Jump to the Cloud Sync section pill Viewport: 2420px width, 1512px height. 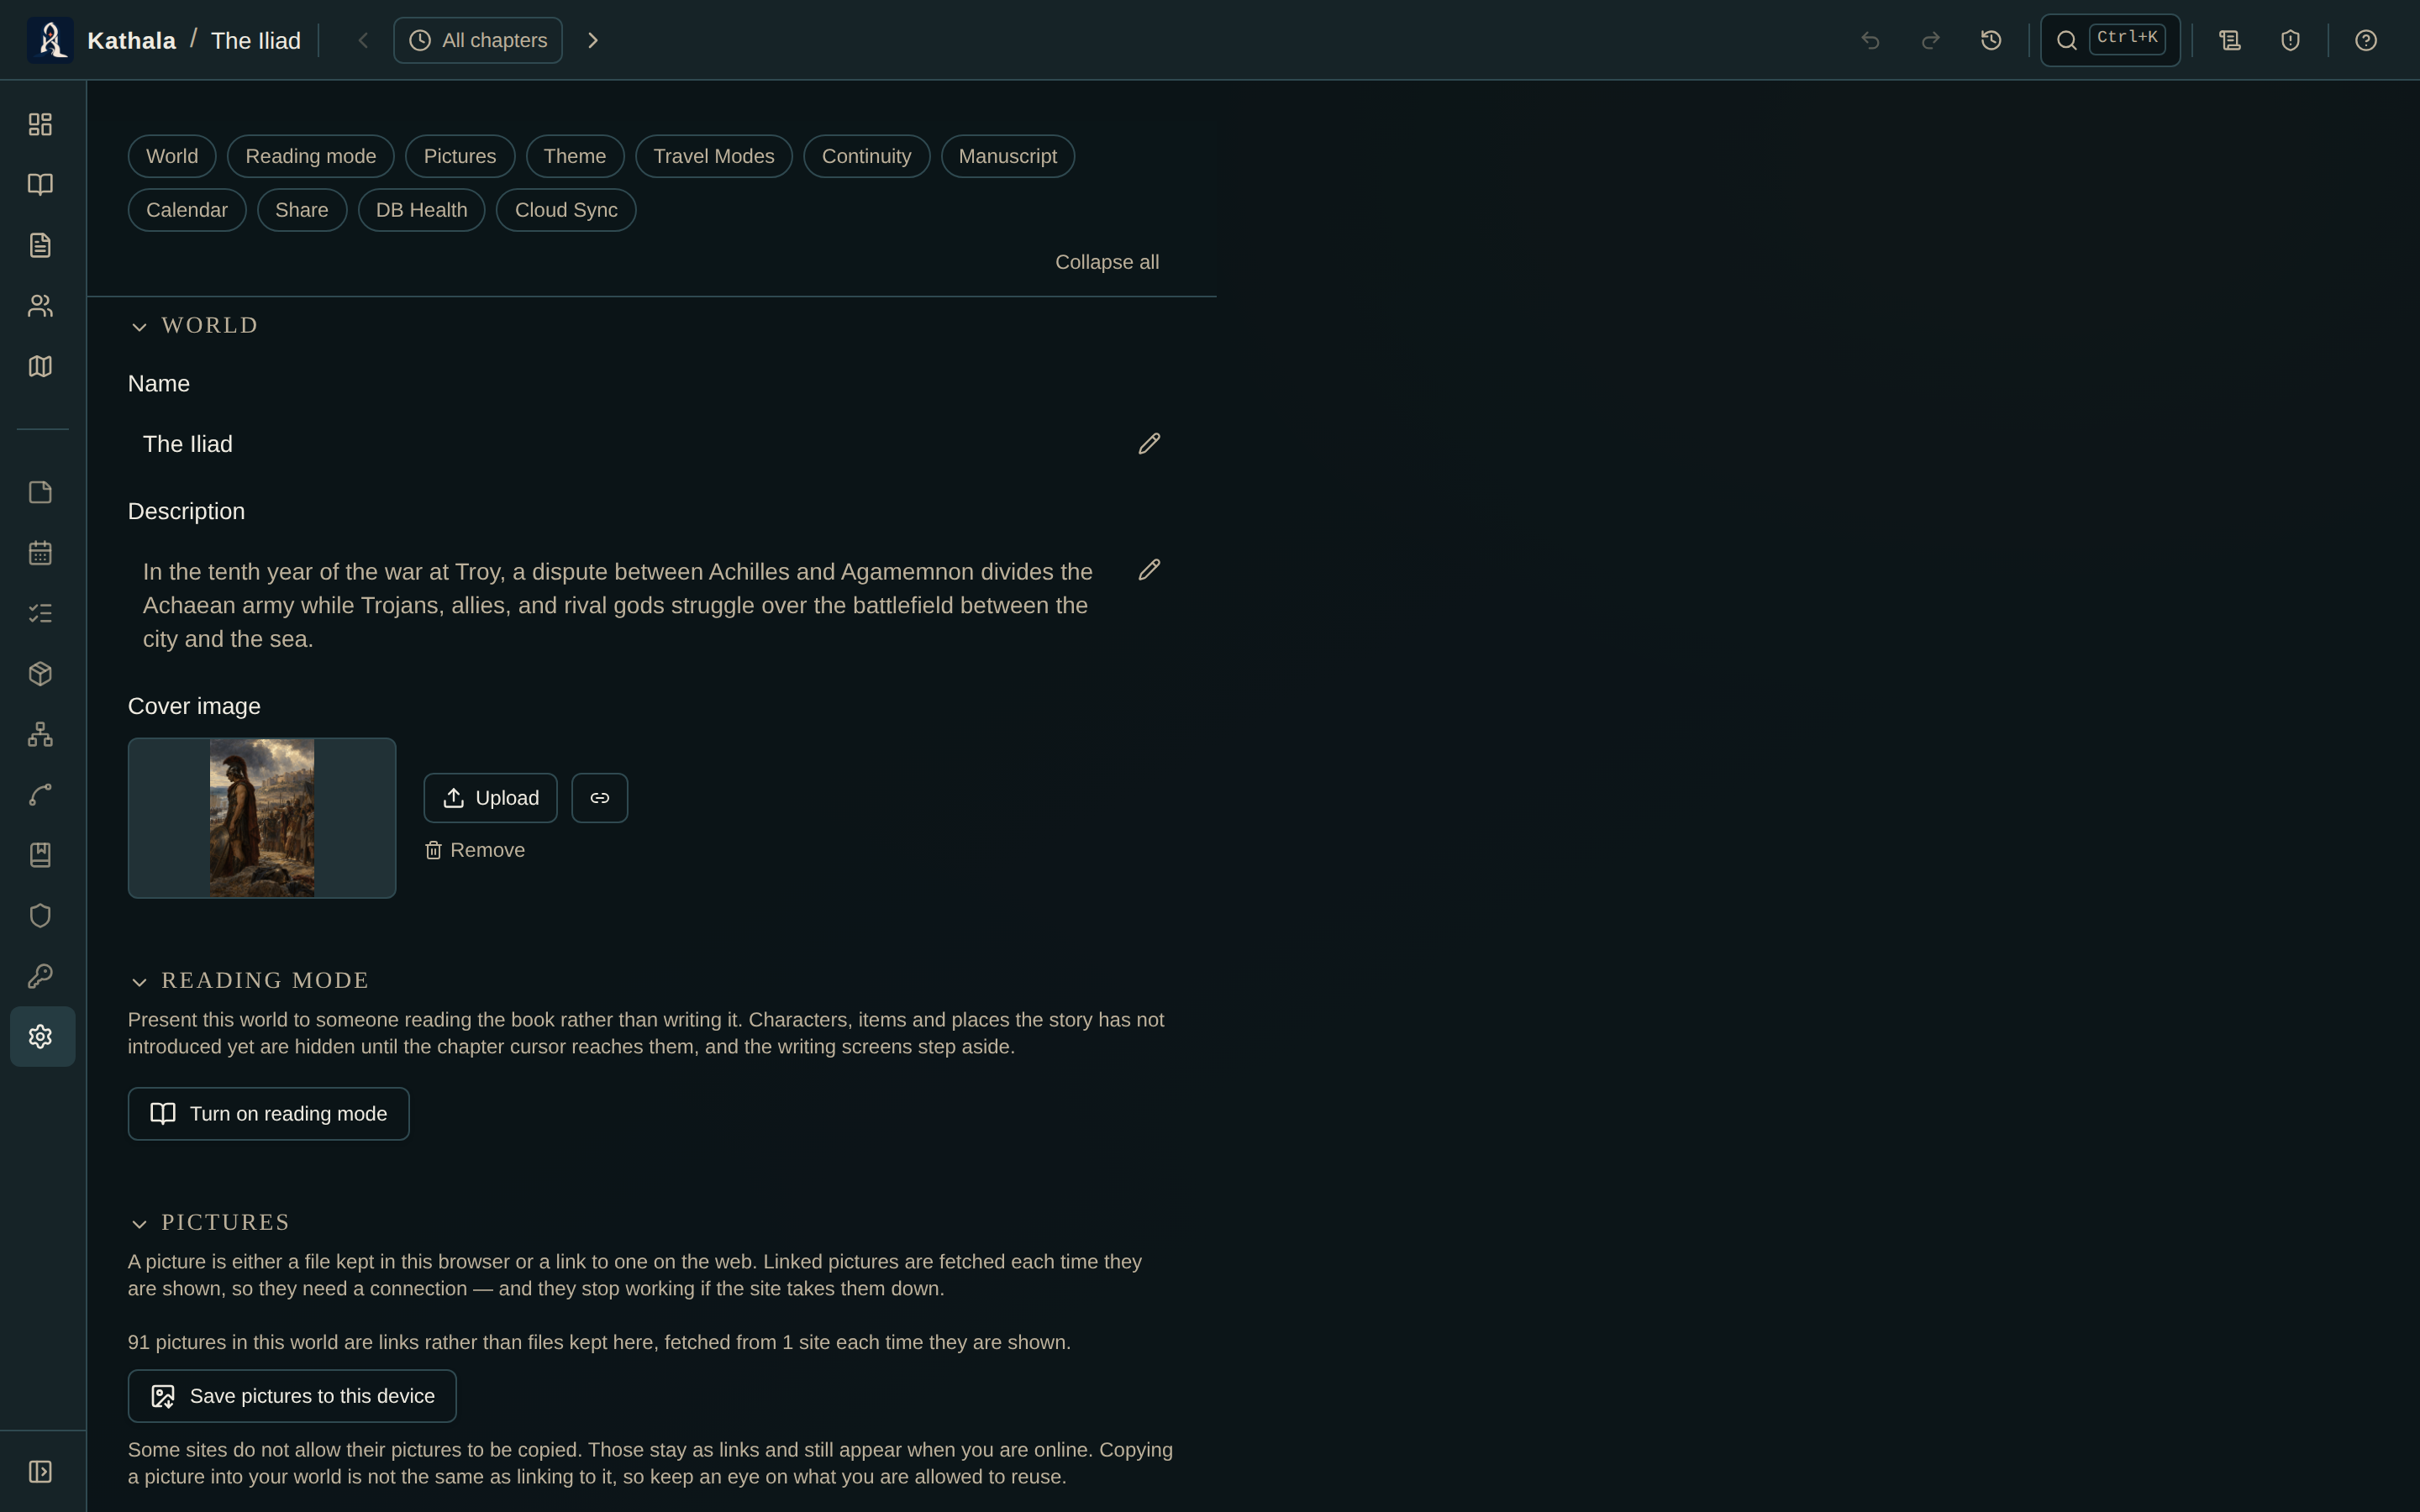click(x=566, y=210)
